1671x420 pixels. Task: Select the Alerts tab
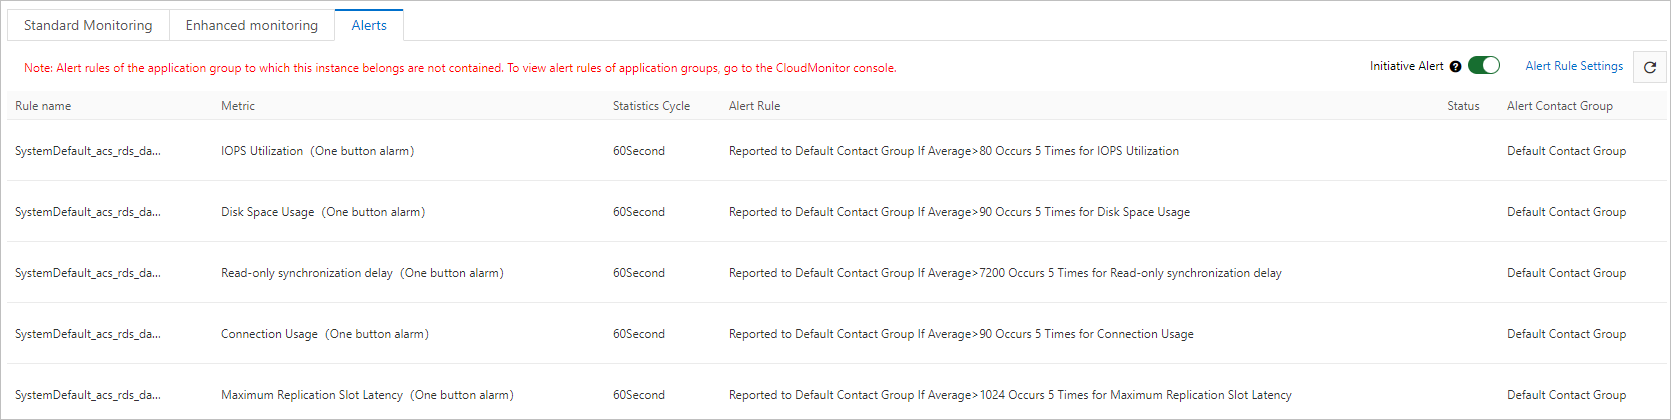[x=369, y=25]
